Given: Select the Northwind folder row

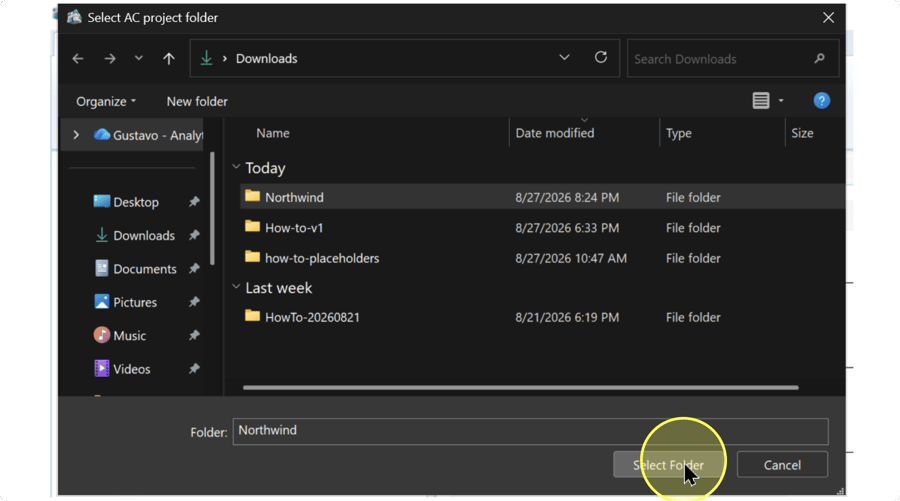Looking at the screenshot, I should point(542,197).
